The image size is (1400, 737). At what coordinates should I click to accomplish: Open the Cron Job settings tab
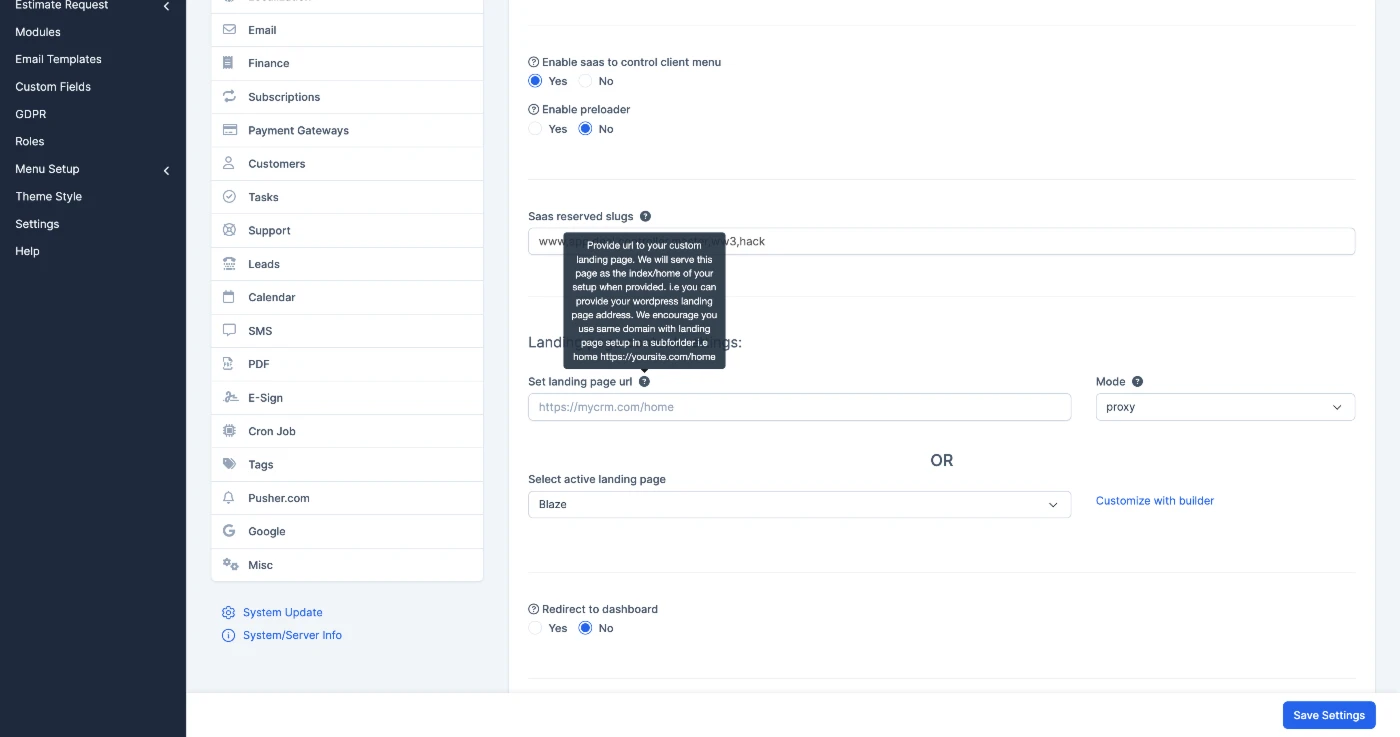click(347, 431)
